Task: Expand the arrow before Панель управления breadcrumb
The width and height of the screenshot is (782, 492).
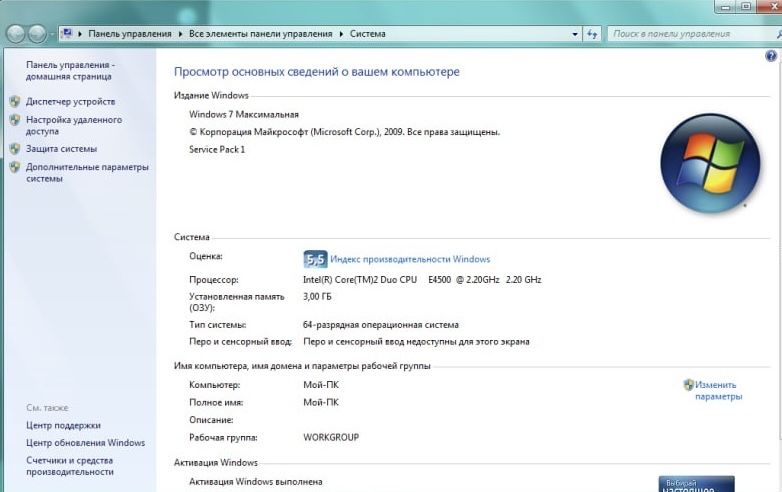Action: [80, 34]
